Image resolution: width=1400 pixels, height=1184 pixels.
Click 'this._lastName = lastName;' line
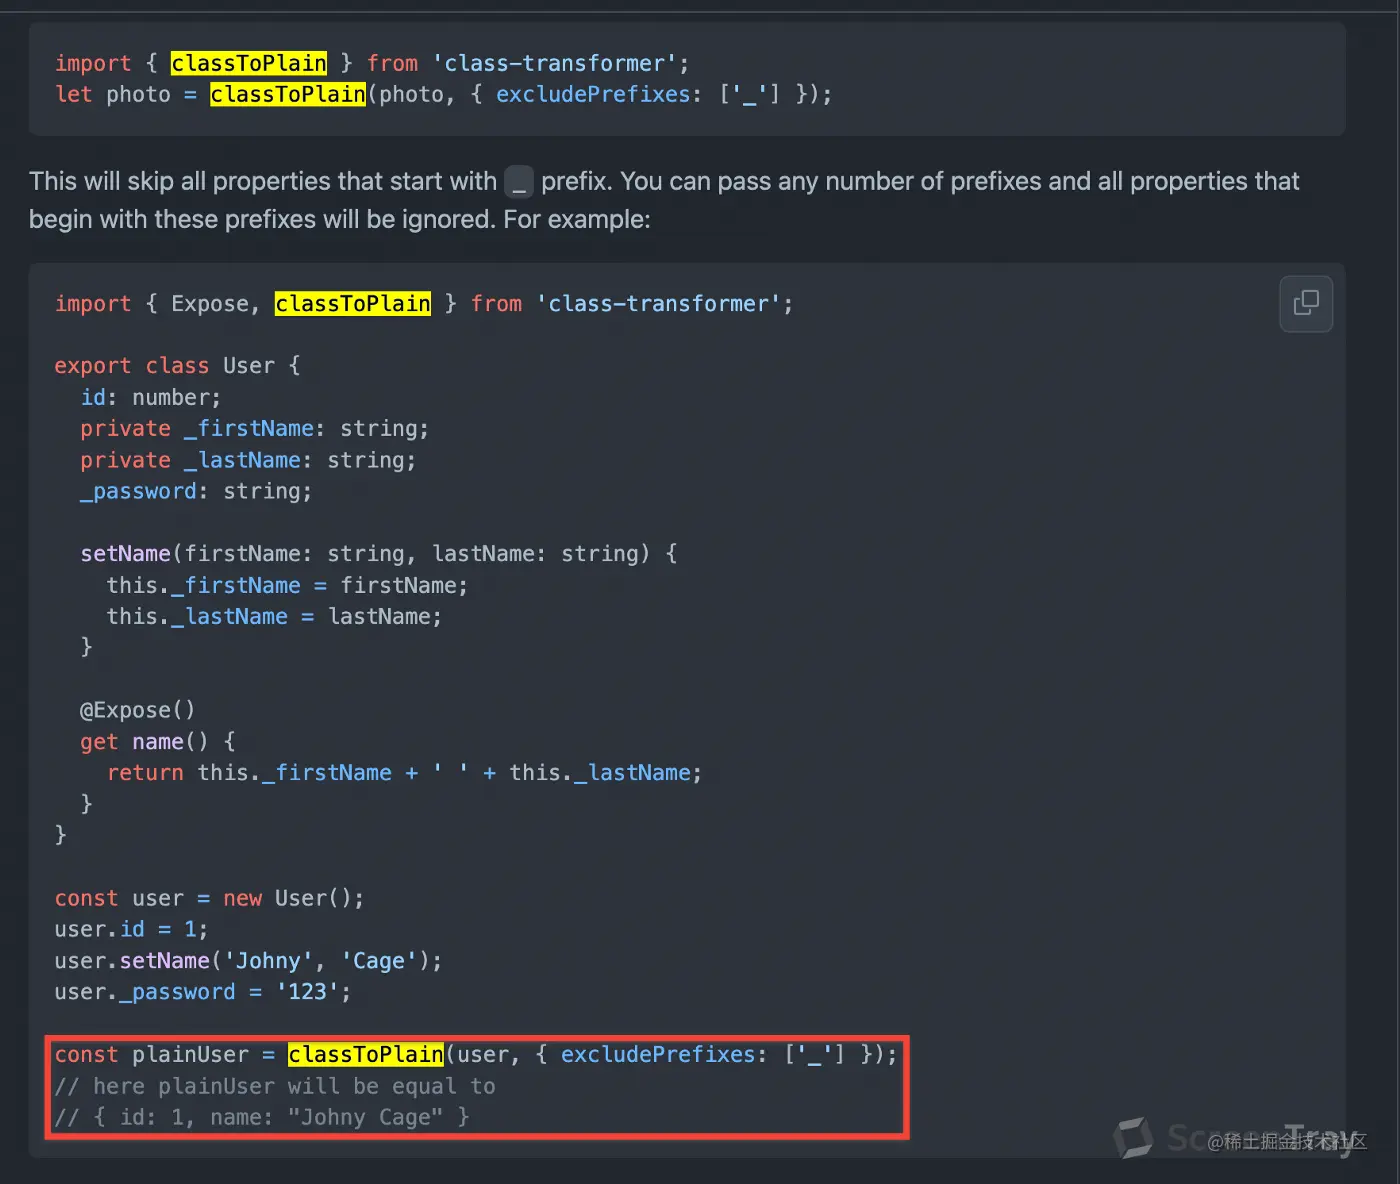[x=274, y=617]
